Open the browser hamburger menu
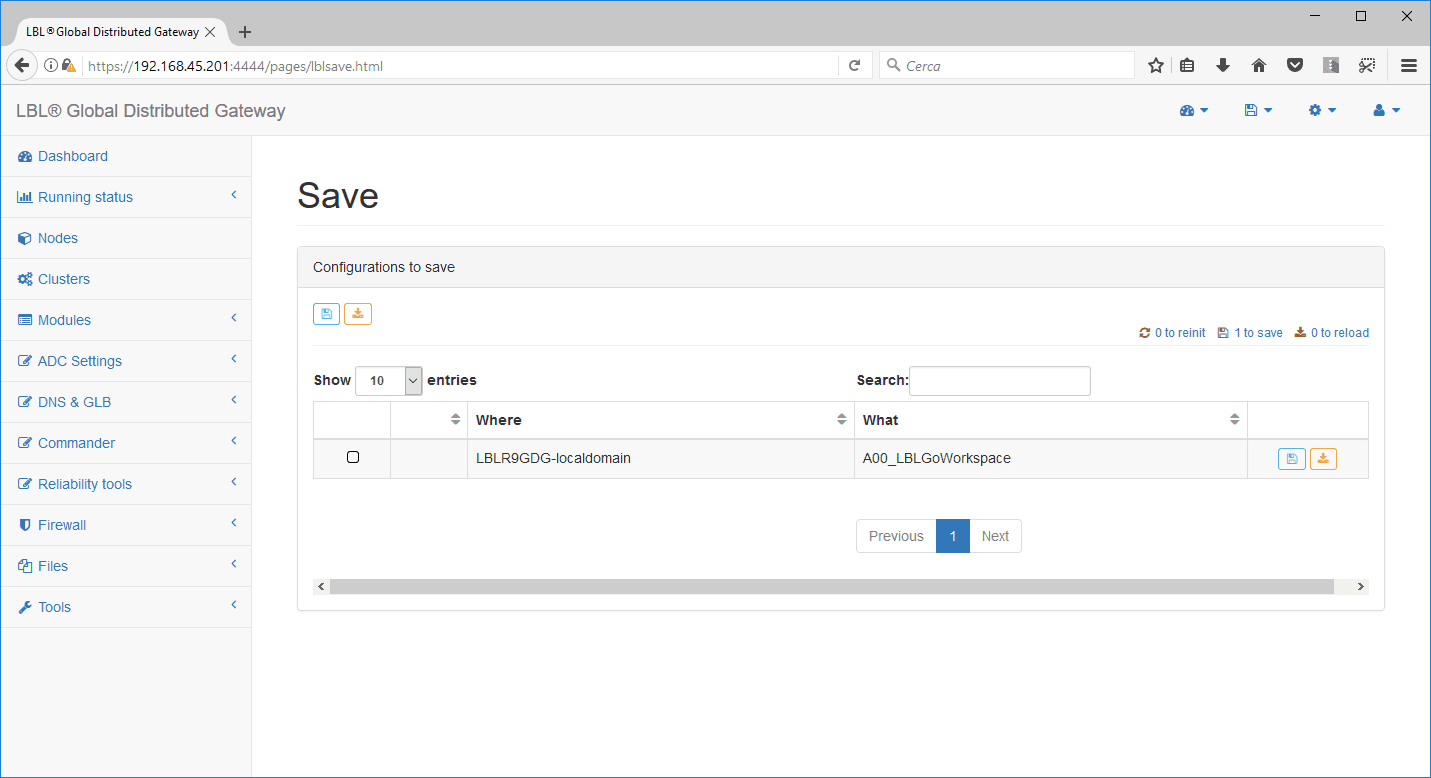 click(1409, 66)
